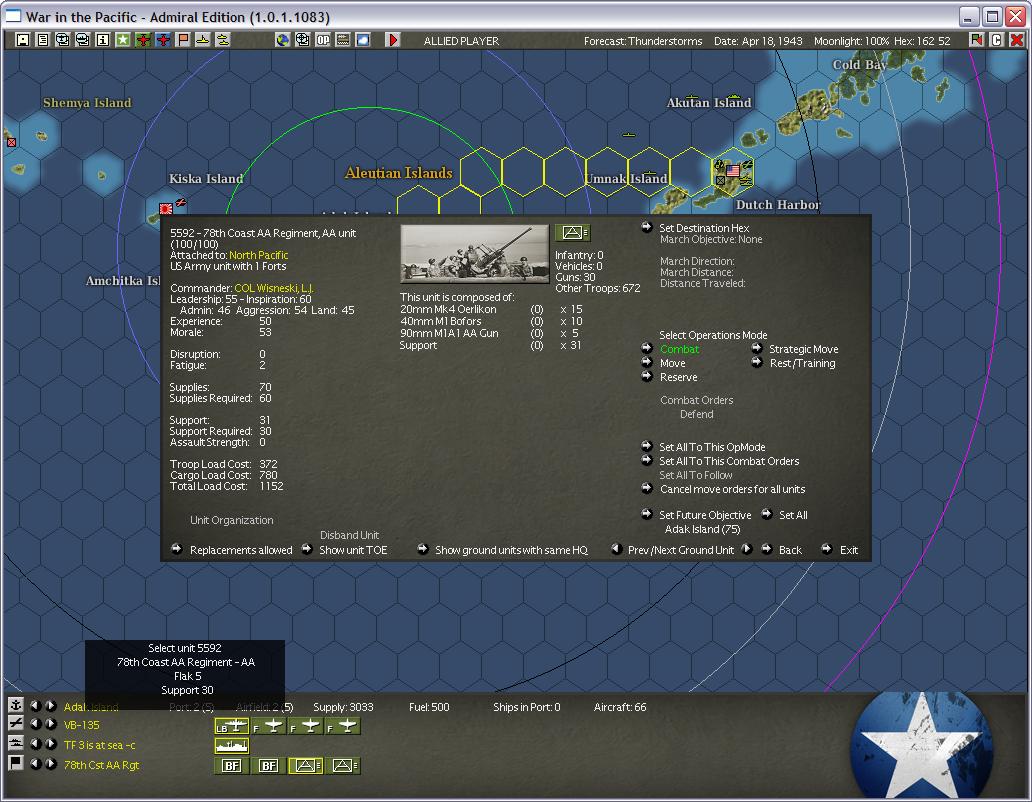Go to next ground unit arrow

[746, 549]
